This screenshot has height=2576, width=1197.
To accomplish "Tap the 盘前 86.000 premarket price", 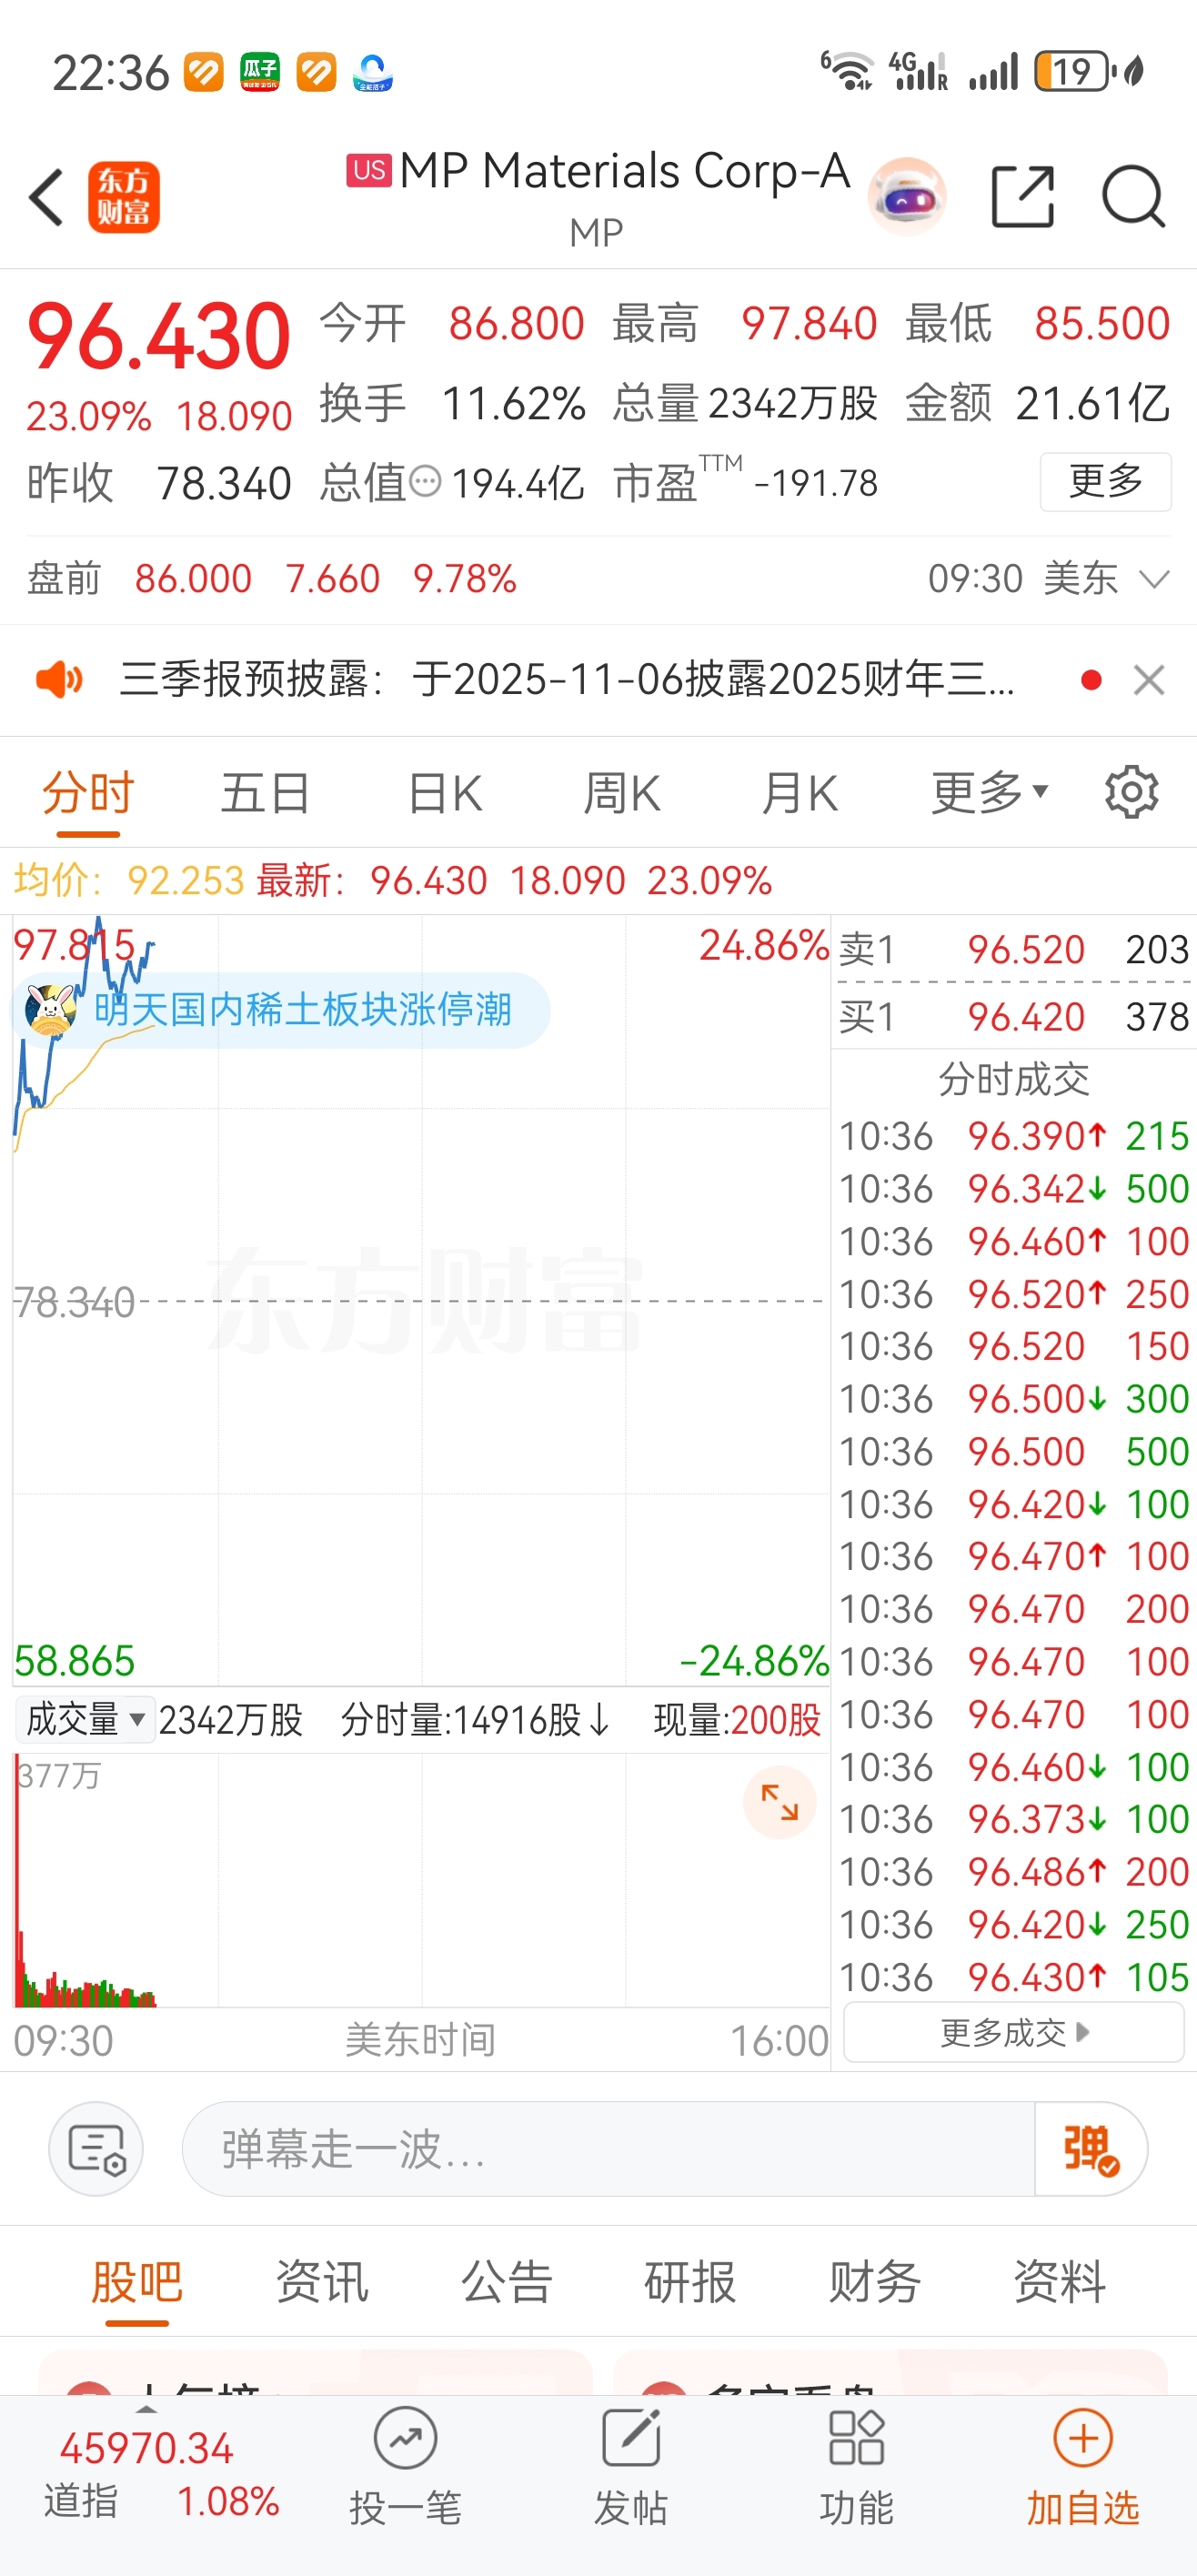I will 193,579.
